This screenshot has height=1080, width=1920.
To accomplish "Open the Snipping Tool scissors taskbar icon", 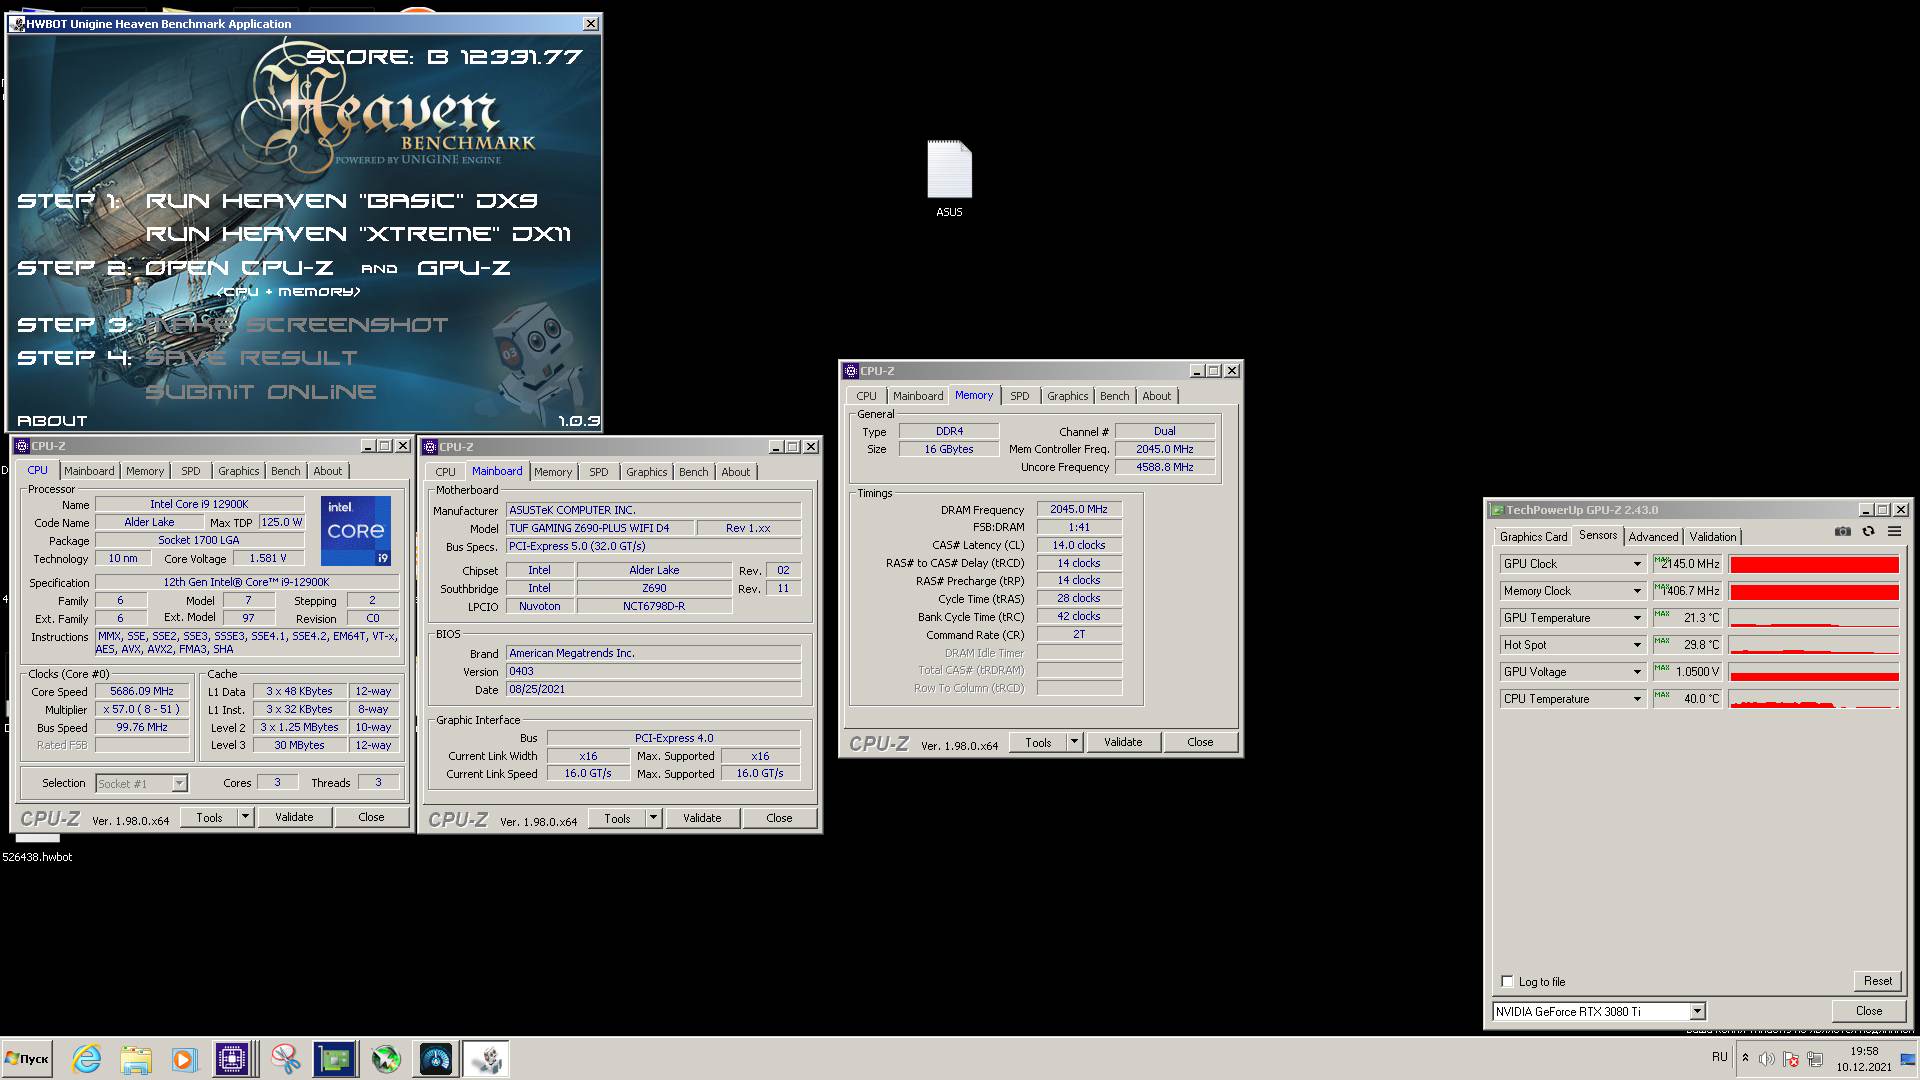I will (285, 1059).
